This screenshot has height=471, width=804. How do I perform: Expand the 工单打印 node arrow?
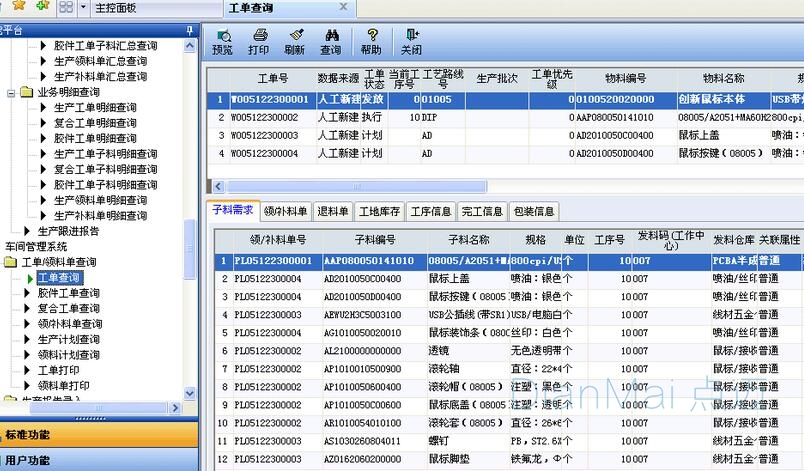(27, 370)
